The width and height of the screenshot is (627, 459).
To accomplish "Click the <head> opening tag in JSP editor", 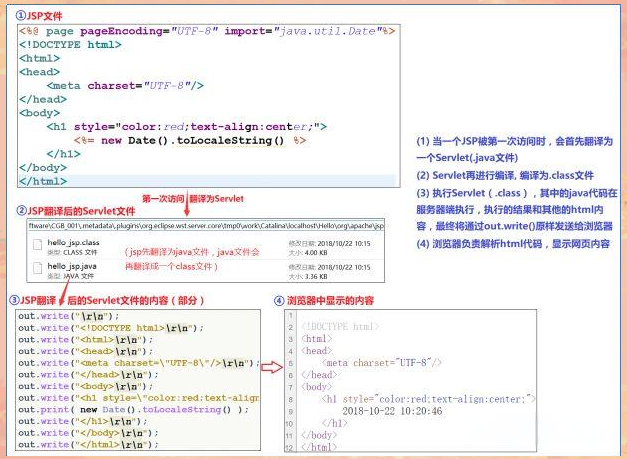I will click(x=39, y=72).
